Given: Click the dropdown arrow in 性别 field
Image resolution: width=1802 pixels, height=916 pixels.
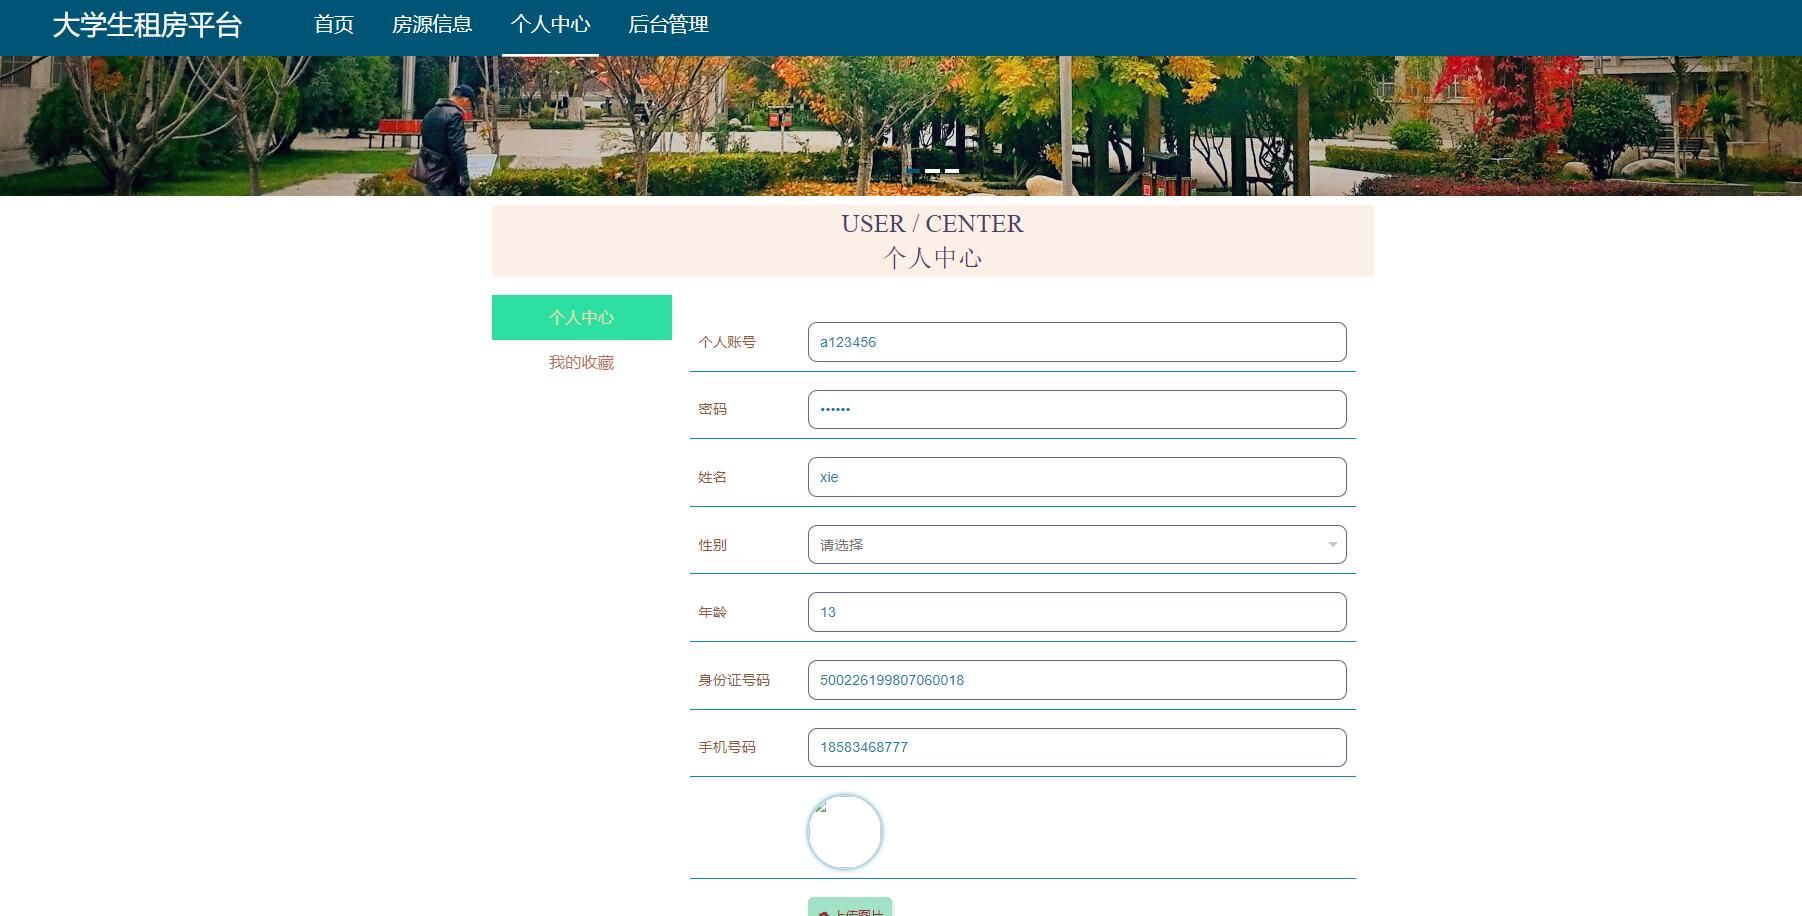Looking at the screenshot, I should [x=1331, y=545].
